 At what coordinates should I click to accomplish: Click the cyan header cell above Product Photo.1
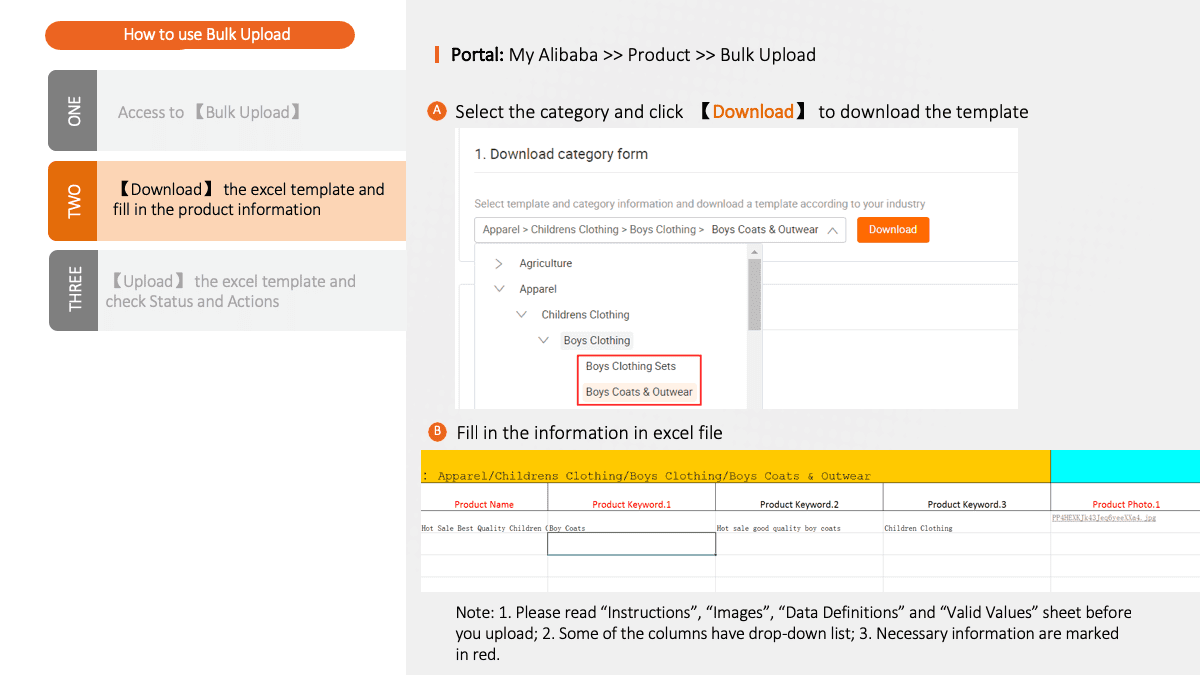(x=1125, y=466)
